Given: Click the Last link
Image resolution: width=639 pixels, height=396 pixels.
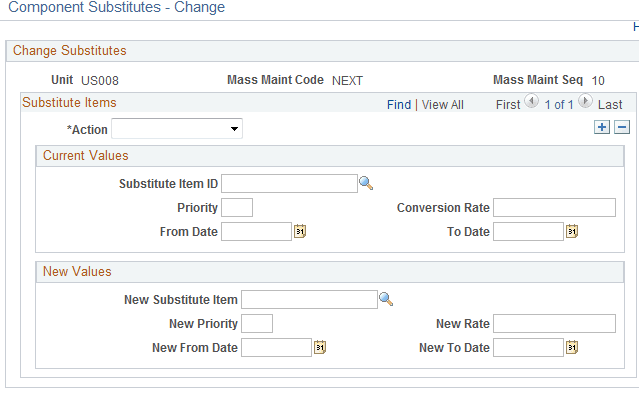Looking at the screenshot, I should pos(610,105).
